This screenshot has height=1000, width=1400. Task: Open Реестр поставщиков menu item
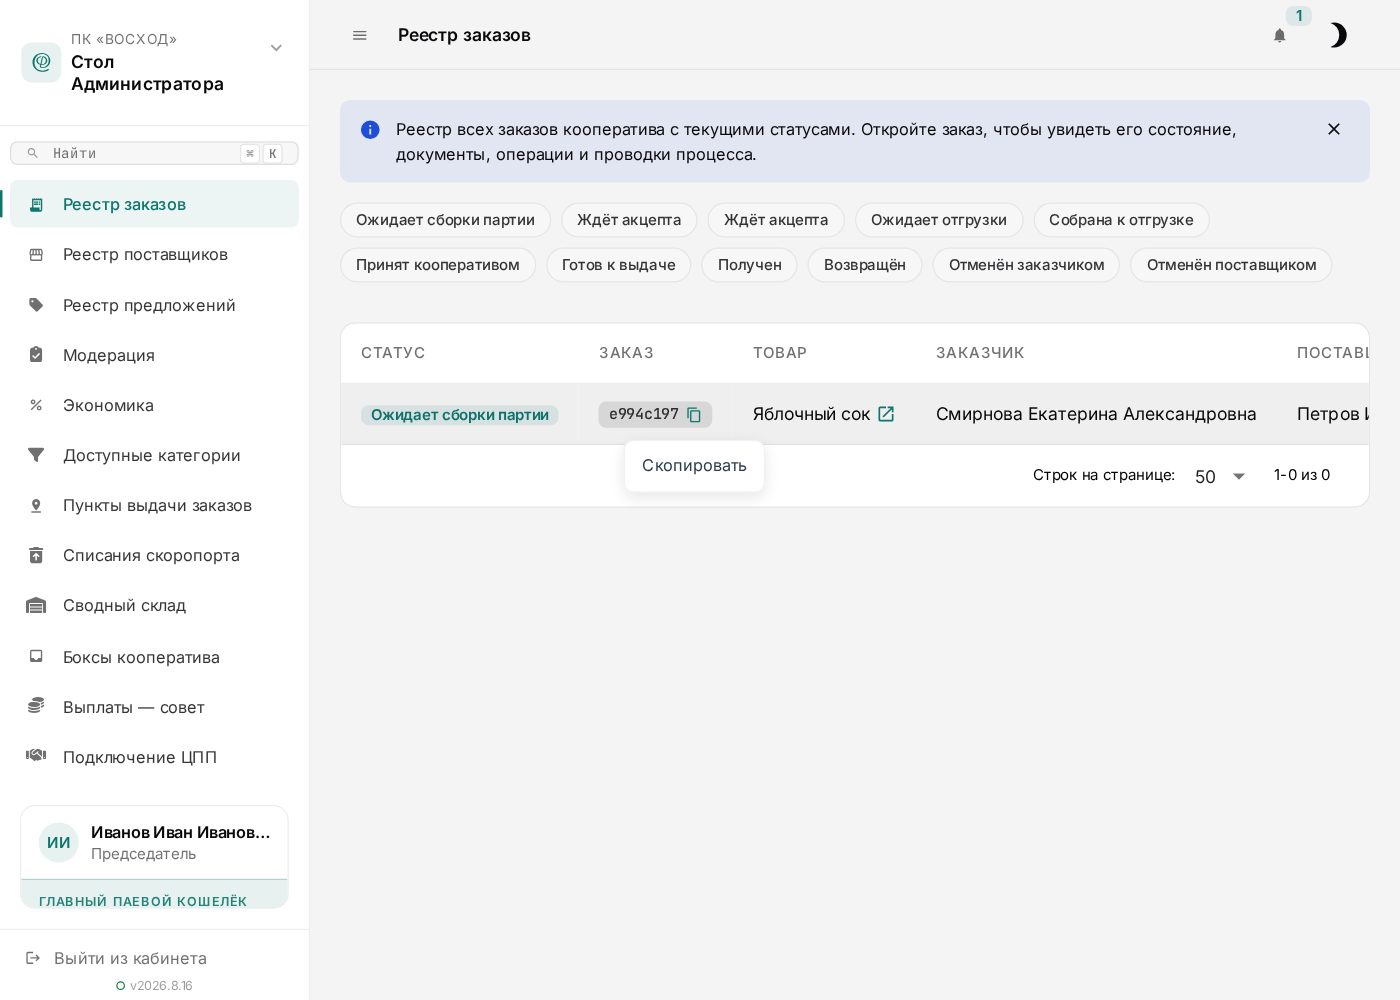coord(154,254)
